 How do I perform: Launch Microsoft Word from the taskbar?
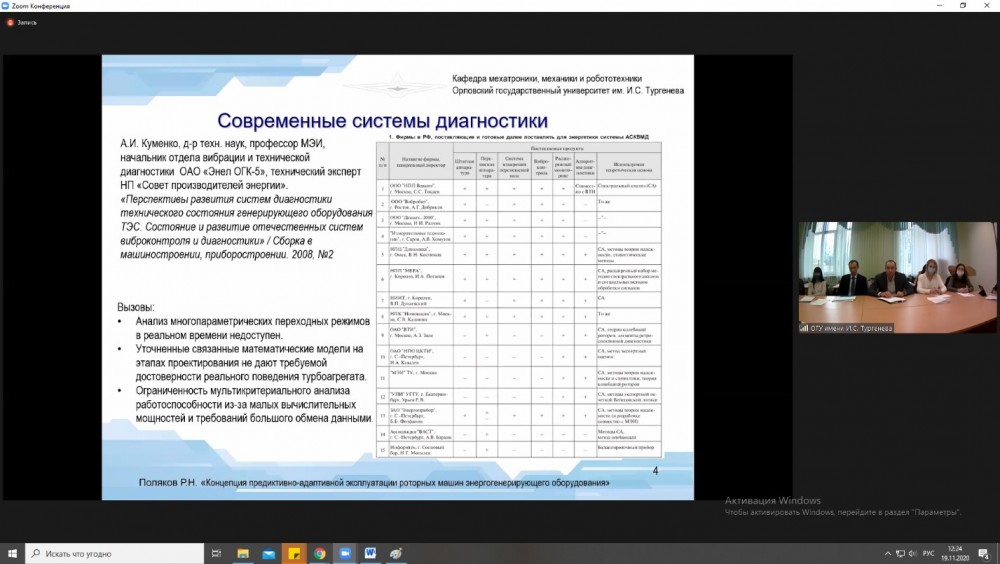(x=369, y=553)
